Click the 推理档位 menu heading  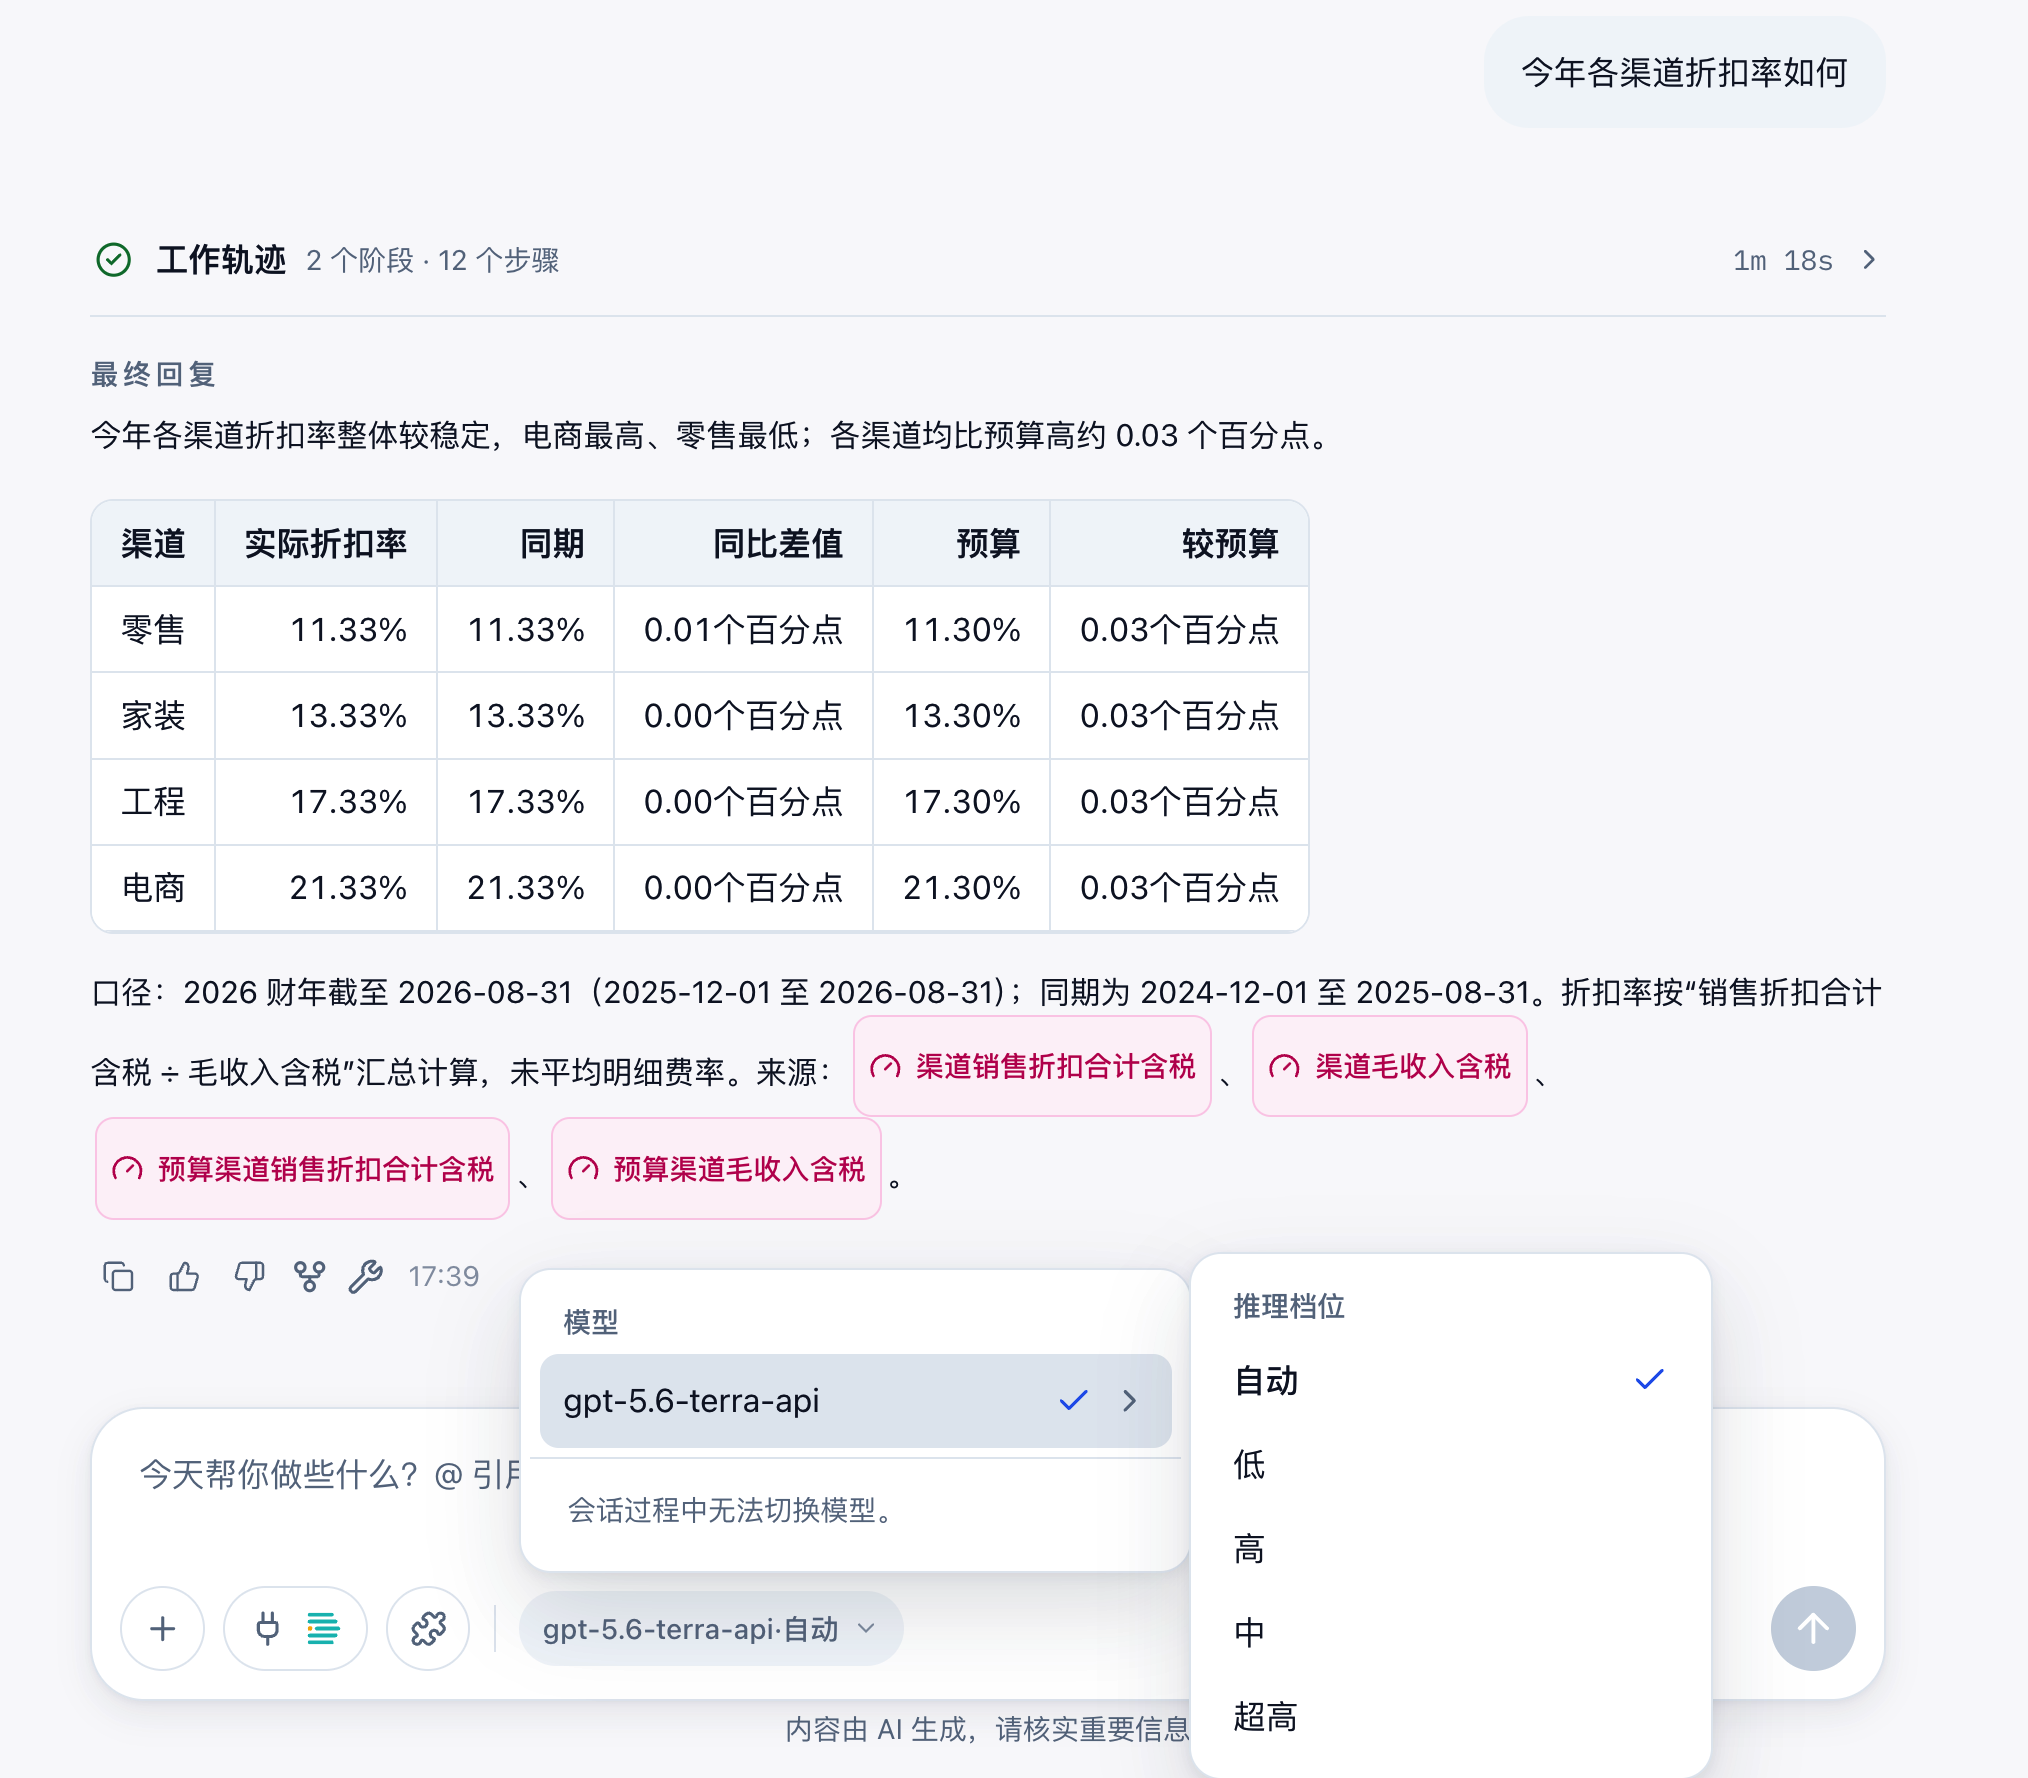(1289, 1307)
